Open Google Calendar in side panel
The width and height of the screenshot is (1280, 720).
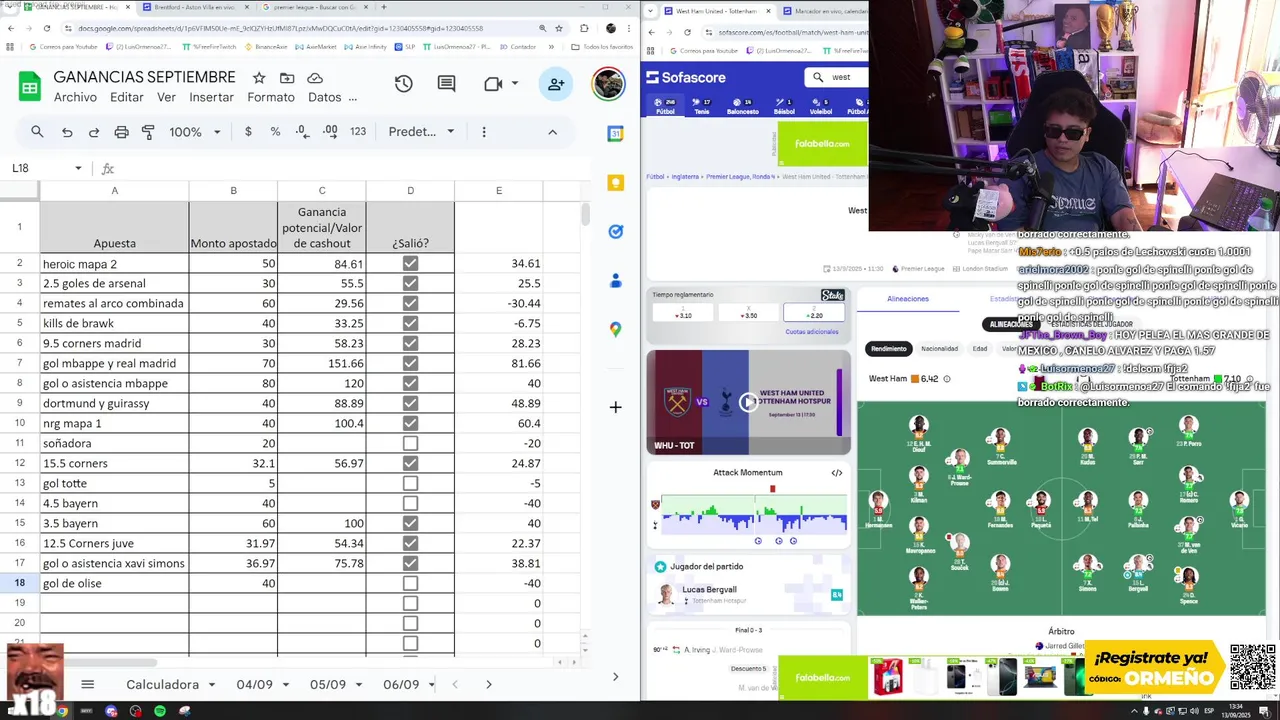point(616,134)
